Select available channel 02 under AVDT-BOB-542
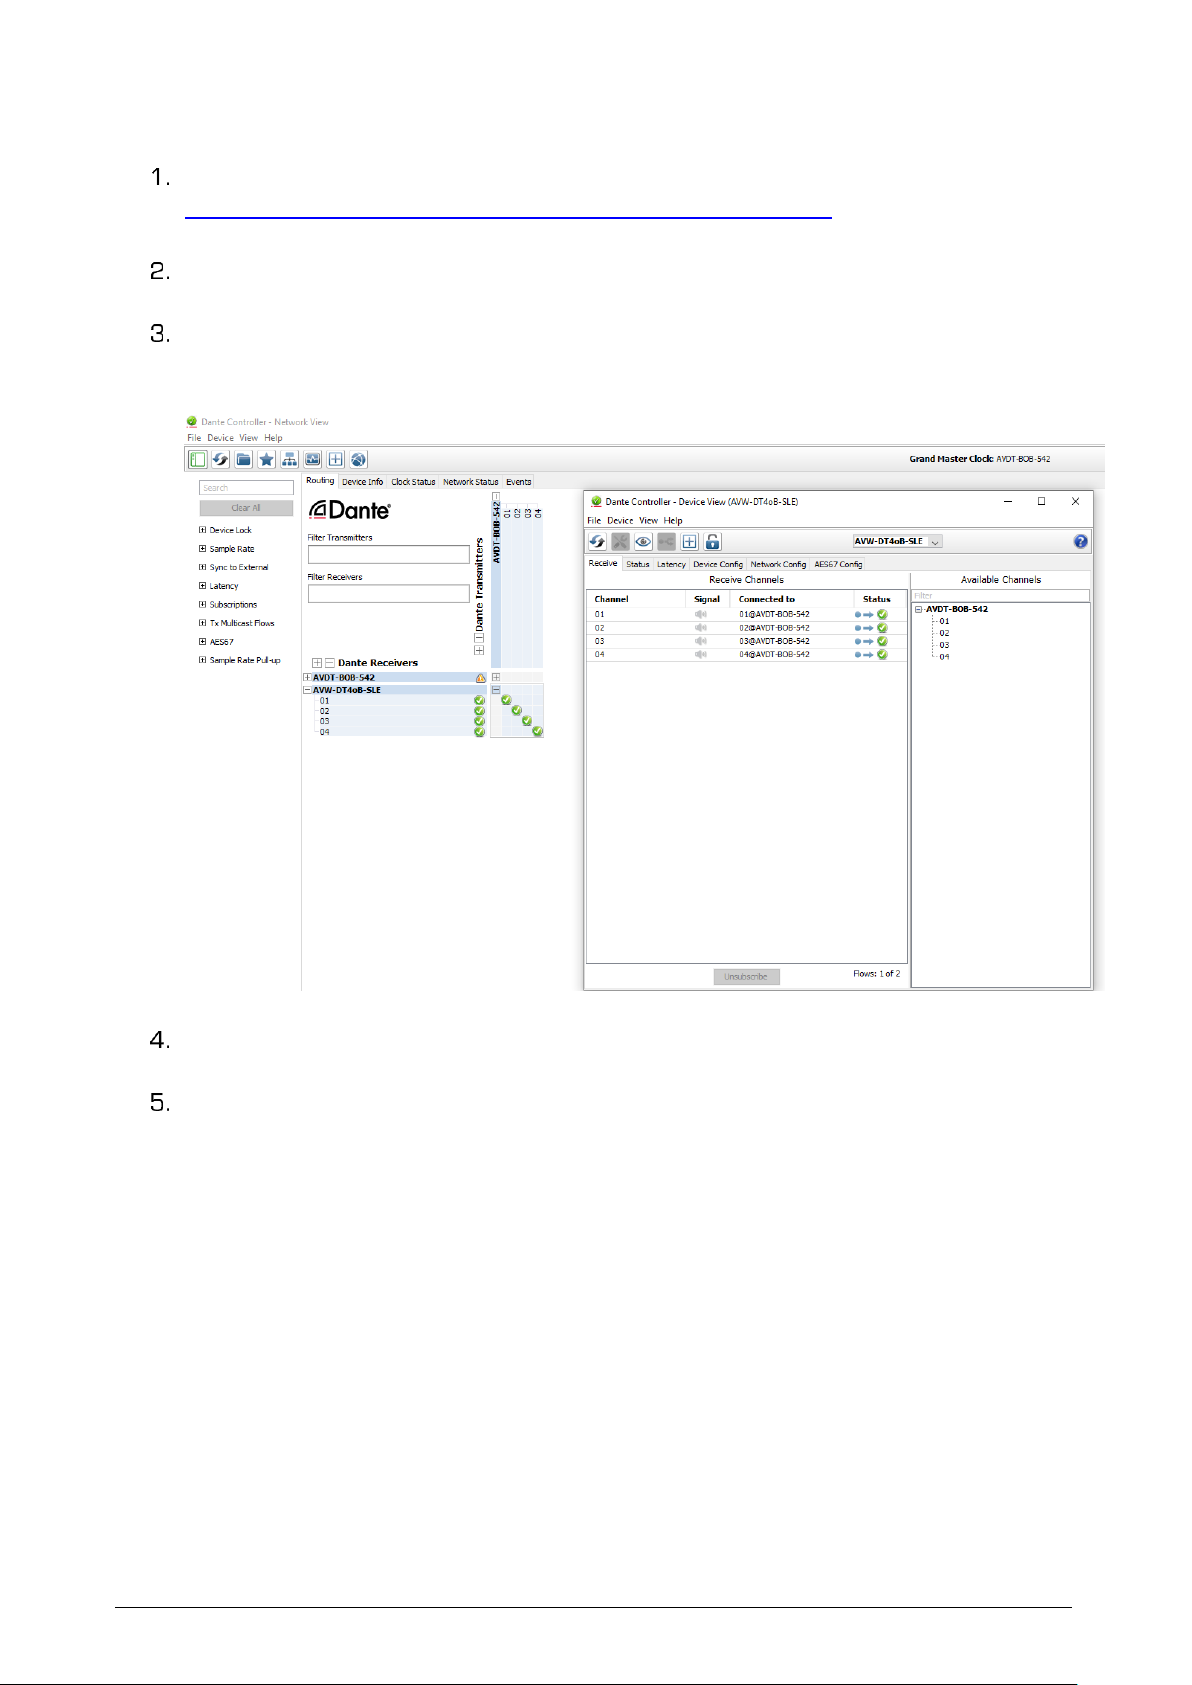Image resolution: width=1192 pixels, height=1685 pixels. click(944, 633)
